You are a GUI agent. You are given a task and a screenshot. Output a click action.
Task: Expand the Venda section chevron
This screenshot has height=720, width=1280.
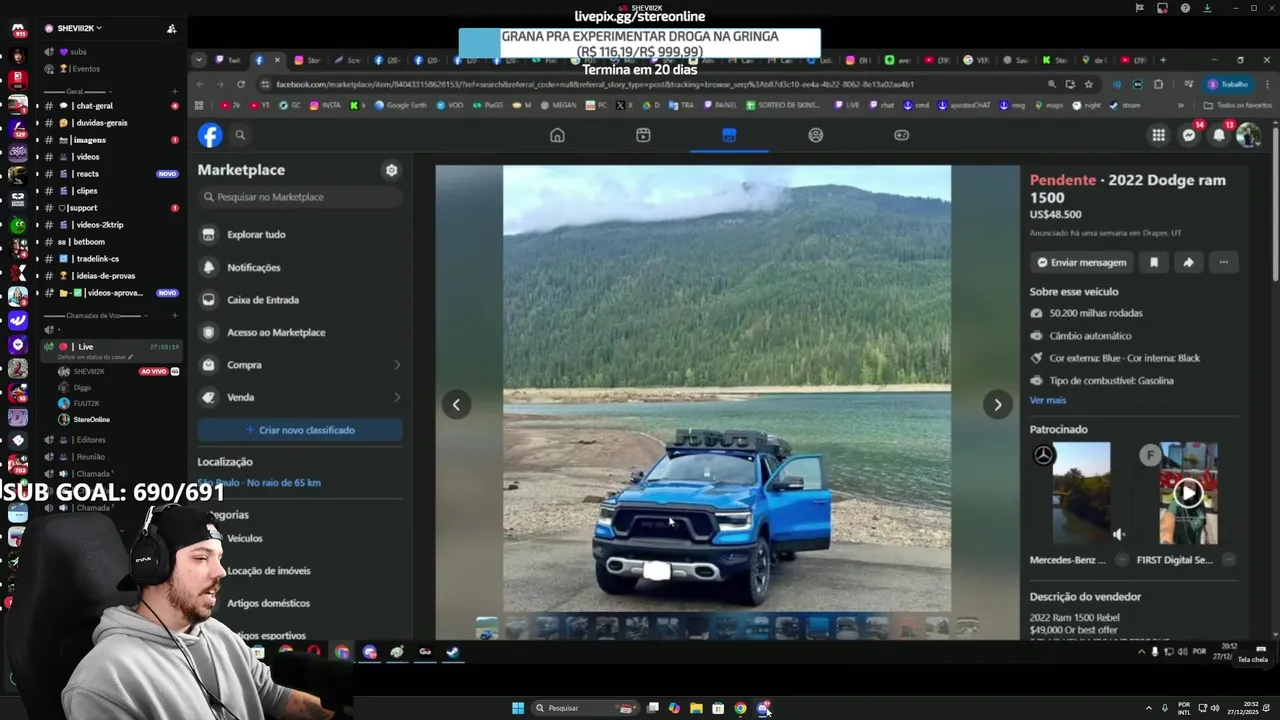click(397, 397)
